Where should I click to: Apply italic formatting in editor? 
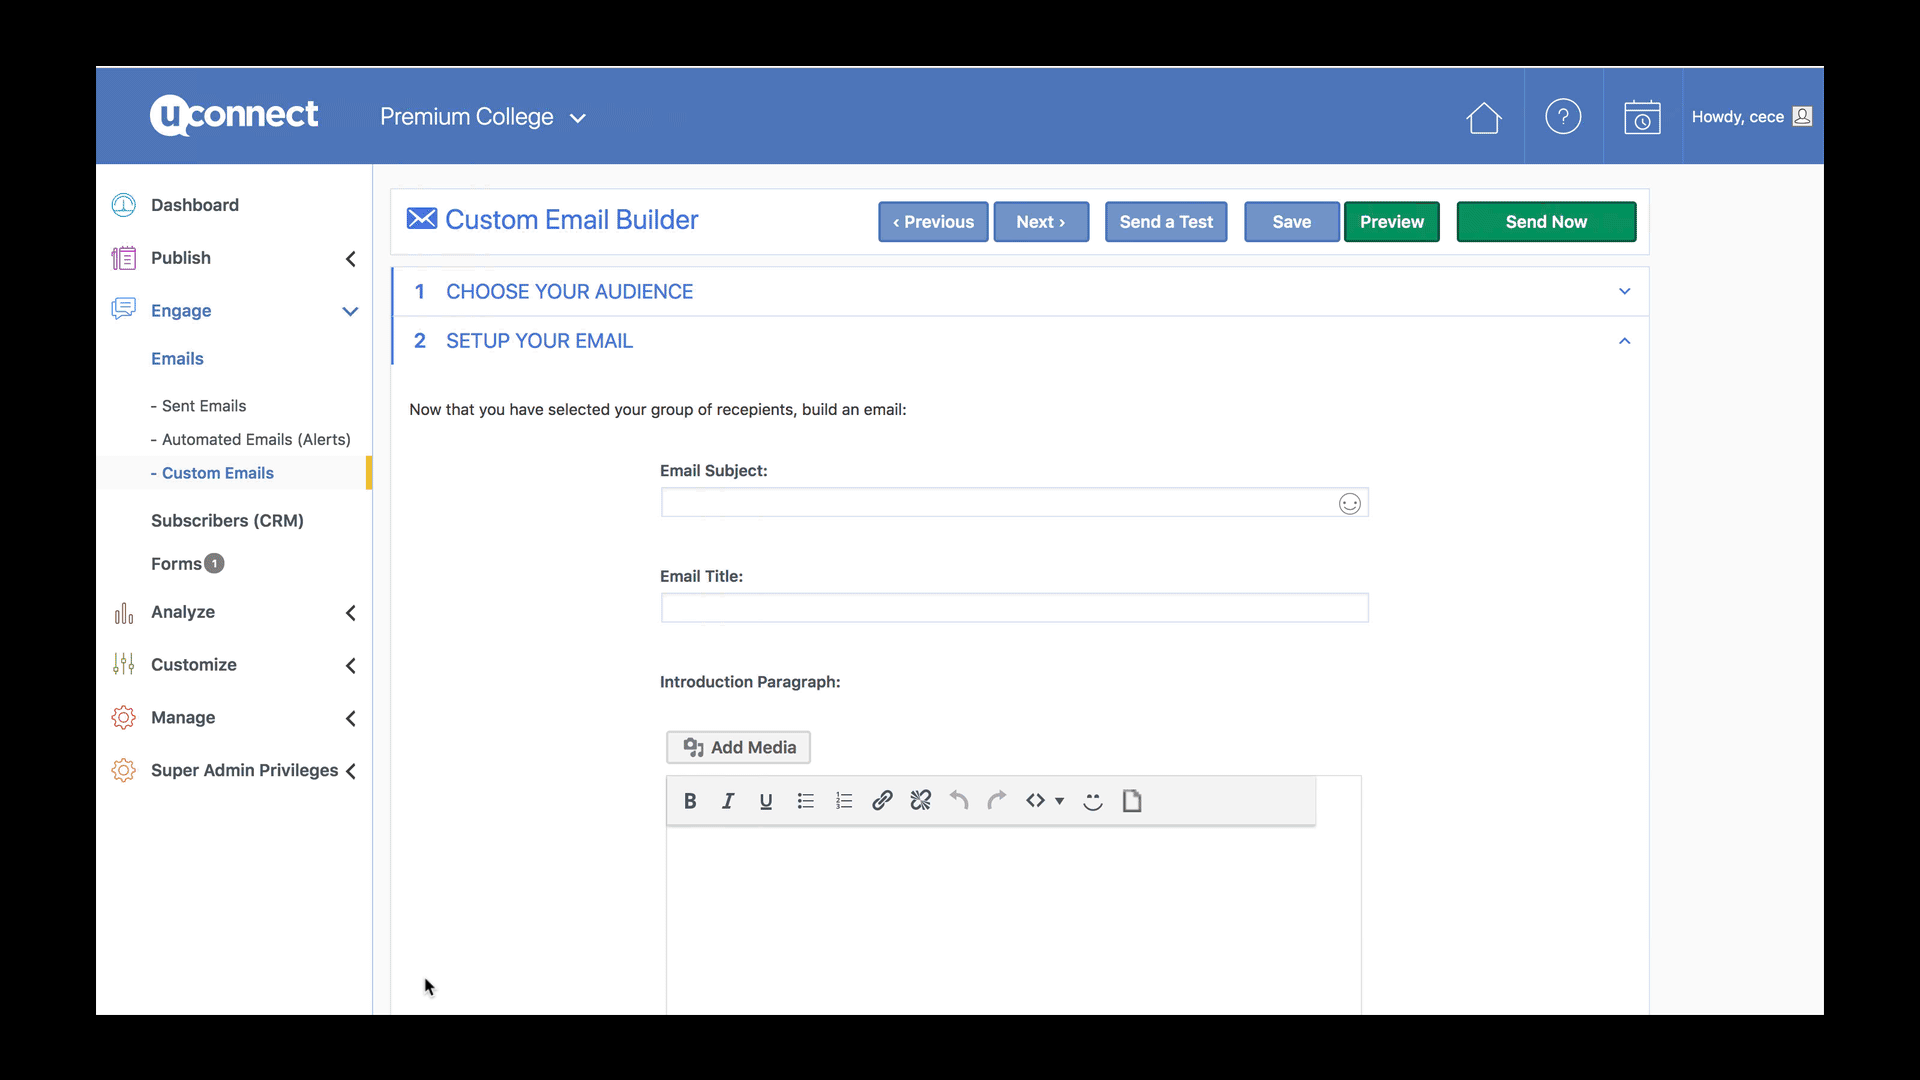(x=728, y=801)
